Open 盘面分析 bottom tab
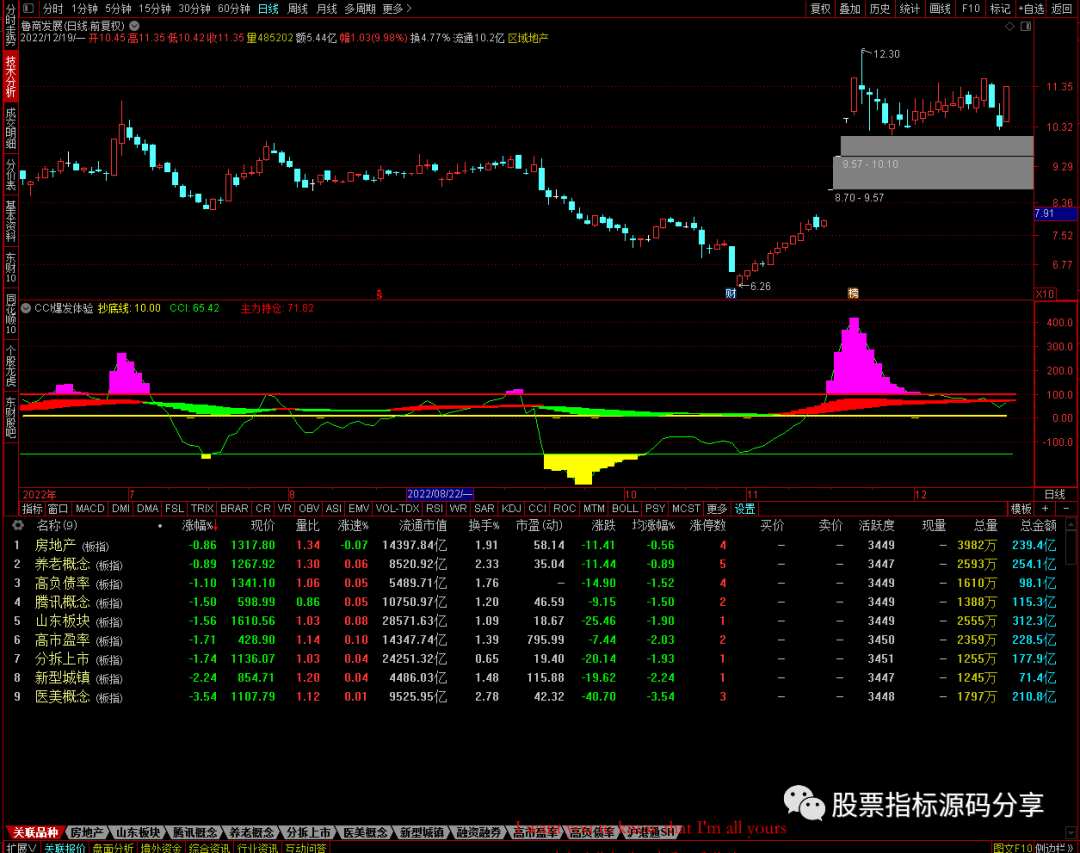 coord(112,847)
